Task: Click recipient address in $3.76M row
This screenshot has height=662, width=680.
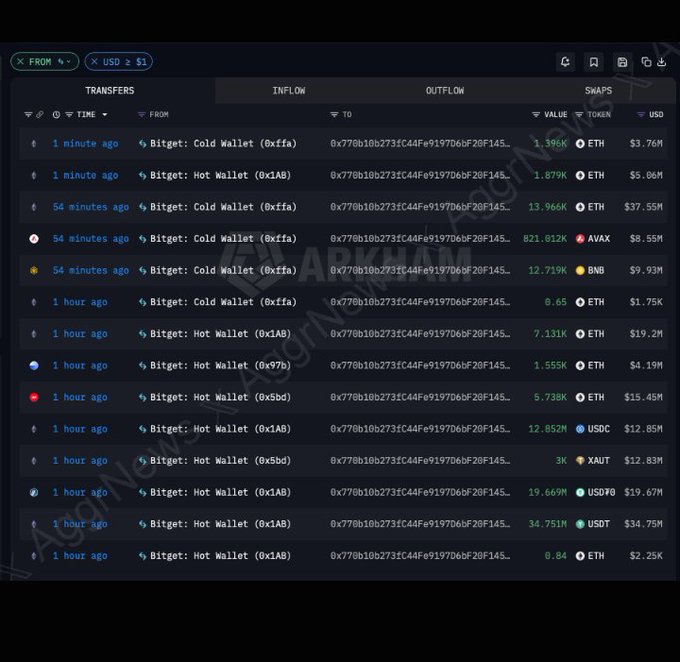Action: (x=420, y=144)
